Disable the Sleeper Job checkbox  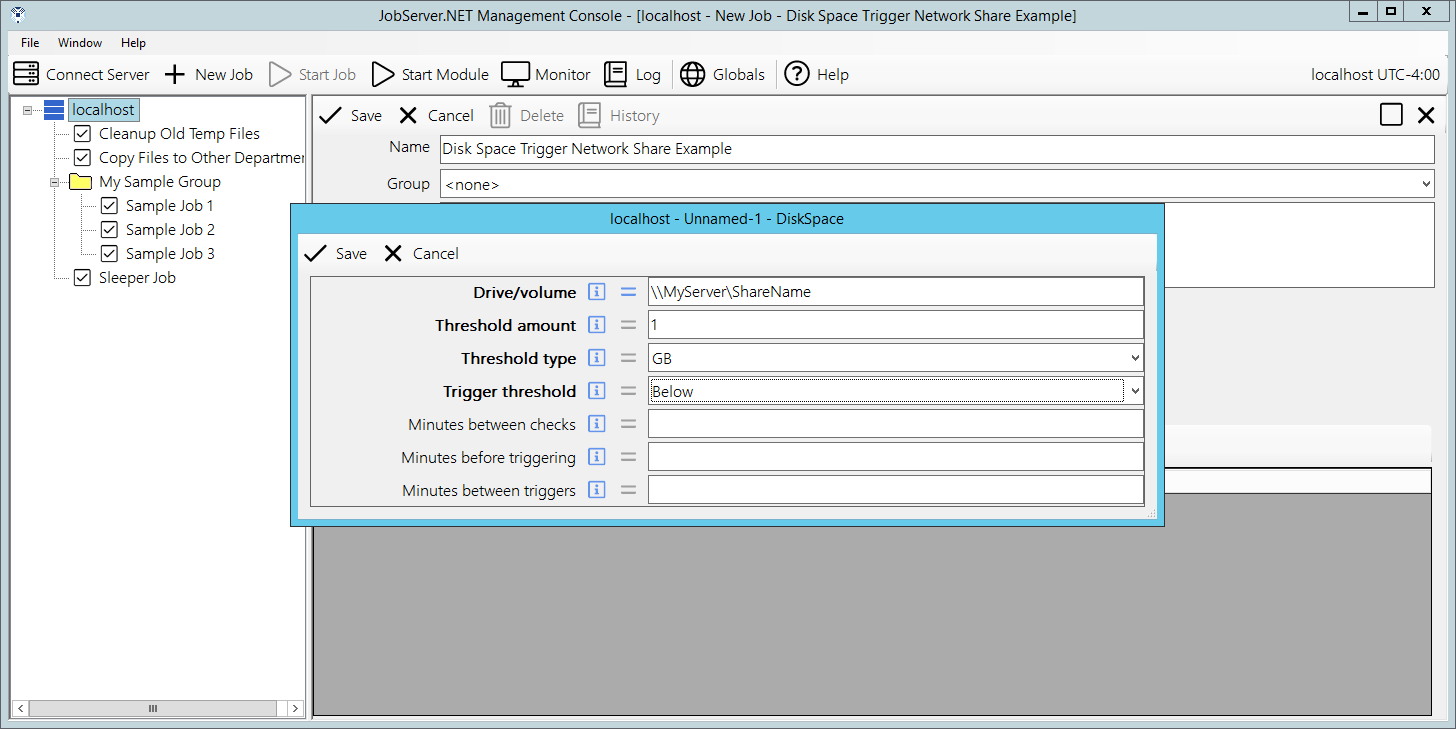[x=83, y=278]
